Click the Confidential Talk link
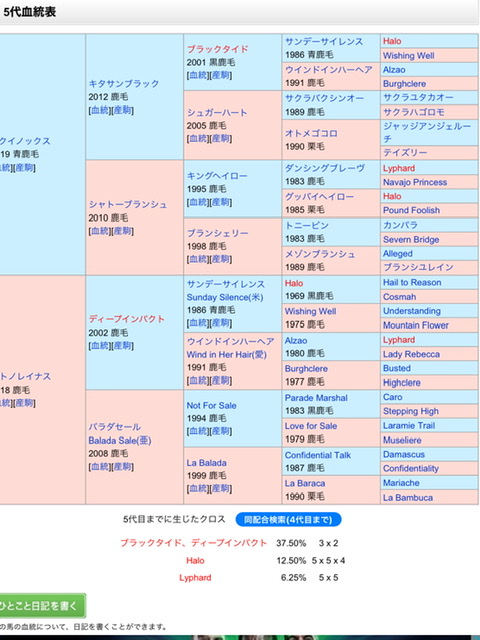The image size is (480, 640). (318, 455)
